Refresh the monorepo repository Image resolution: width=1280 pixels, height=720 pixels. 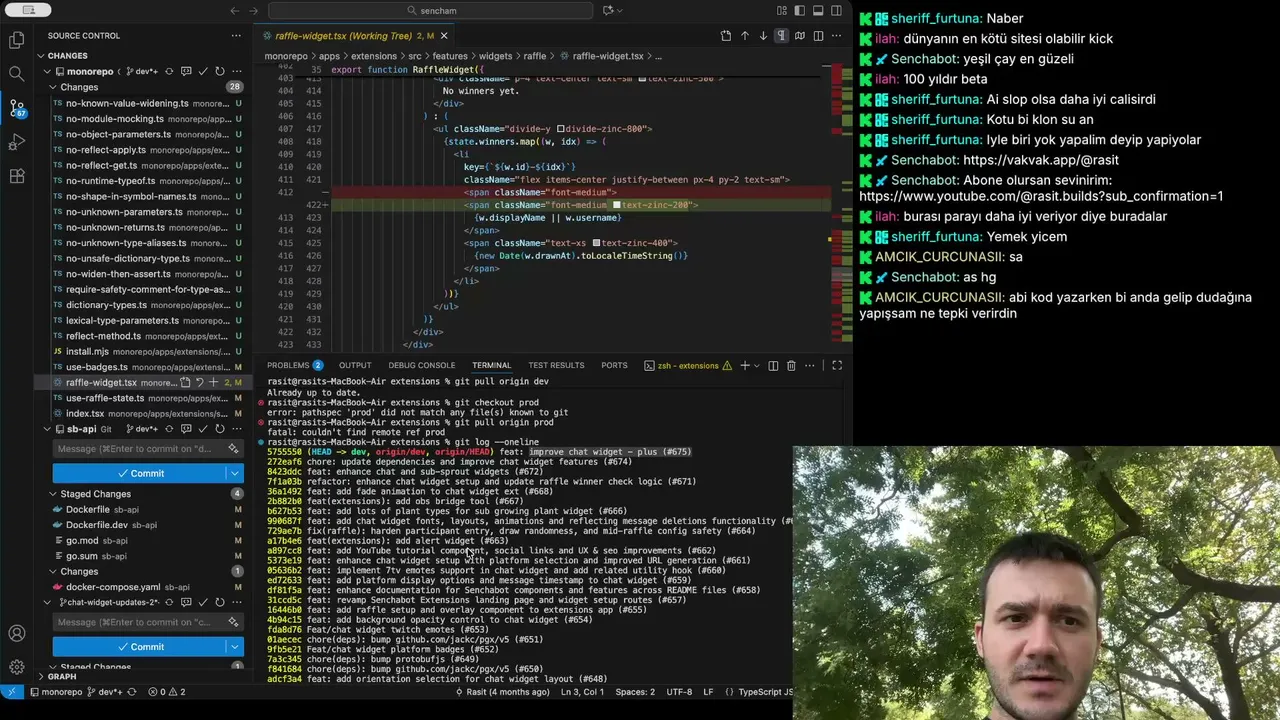pos(220,72)
